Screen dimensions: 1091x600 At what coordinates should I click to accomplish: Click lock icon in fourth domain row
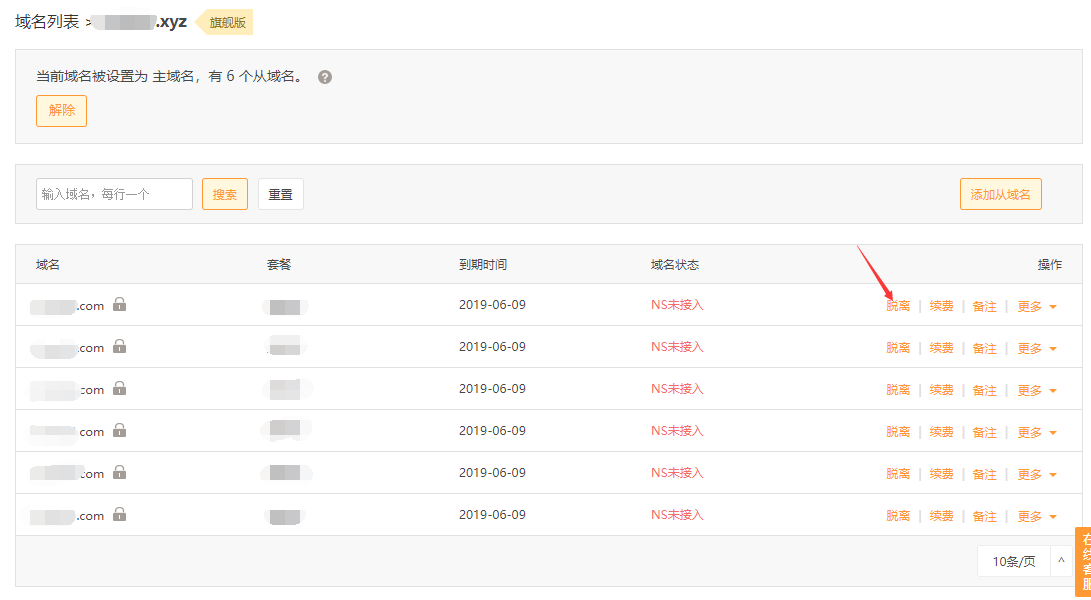(x=120, y=430)
